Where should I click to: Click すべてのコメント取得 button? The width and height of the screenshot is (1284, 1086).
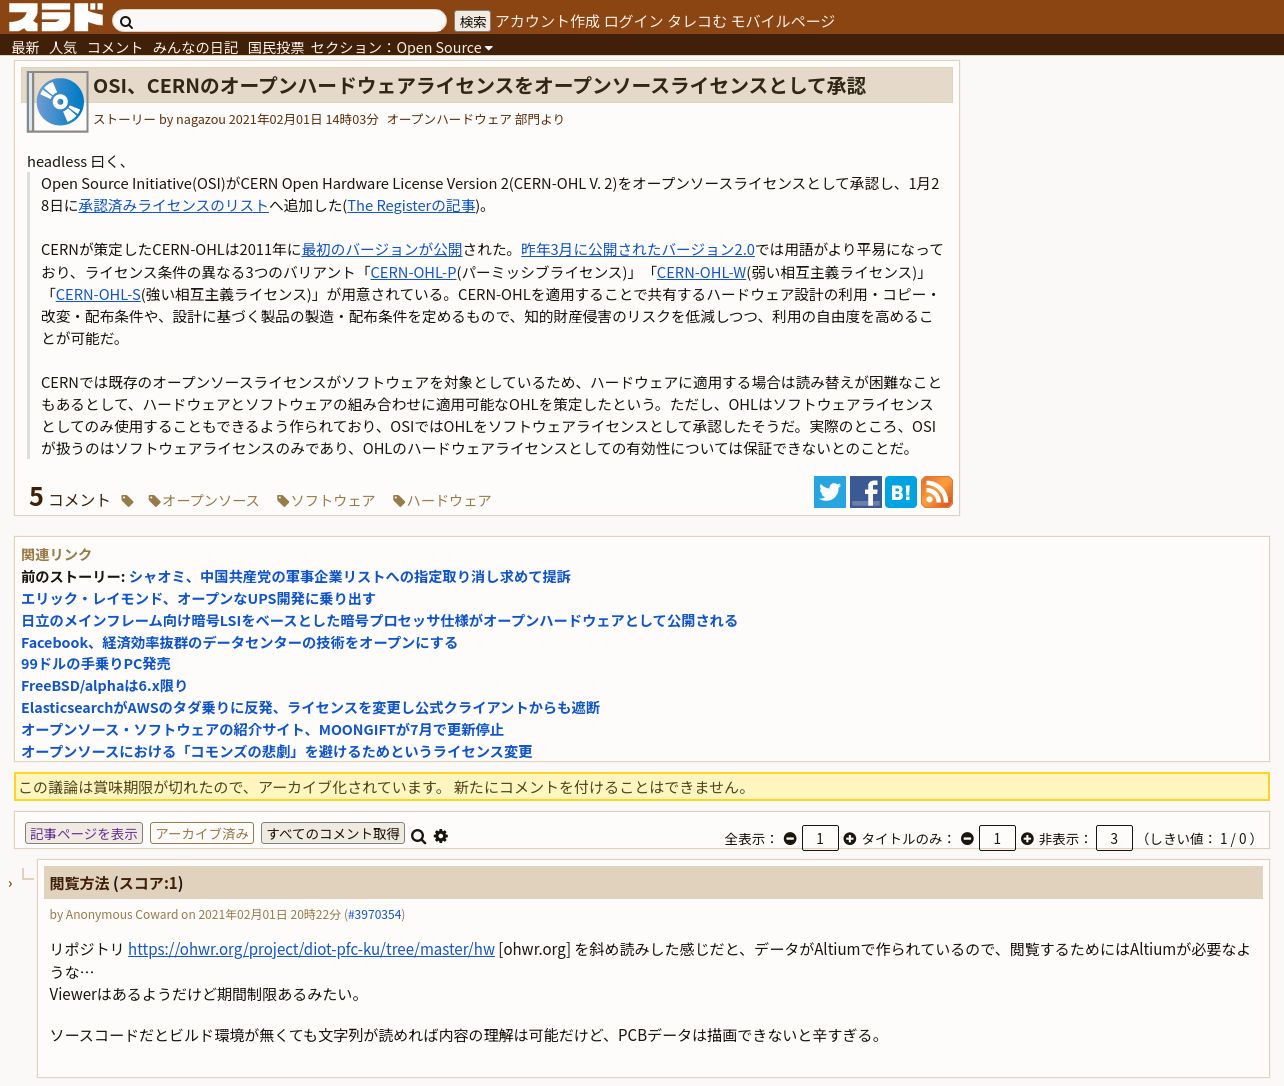click(x=333, y=833)
